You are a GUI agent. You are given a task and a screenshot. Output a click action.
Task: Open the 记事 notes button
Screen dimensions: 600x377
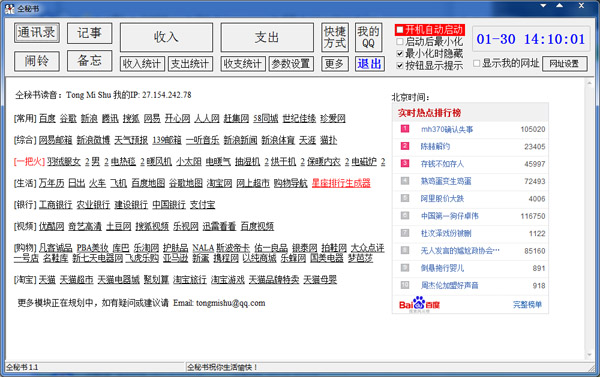[x=90, y=33]
